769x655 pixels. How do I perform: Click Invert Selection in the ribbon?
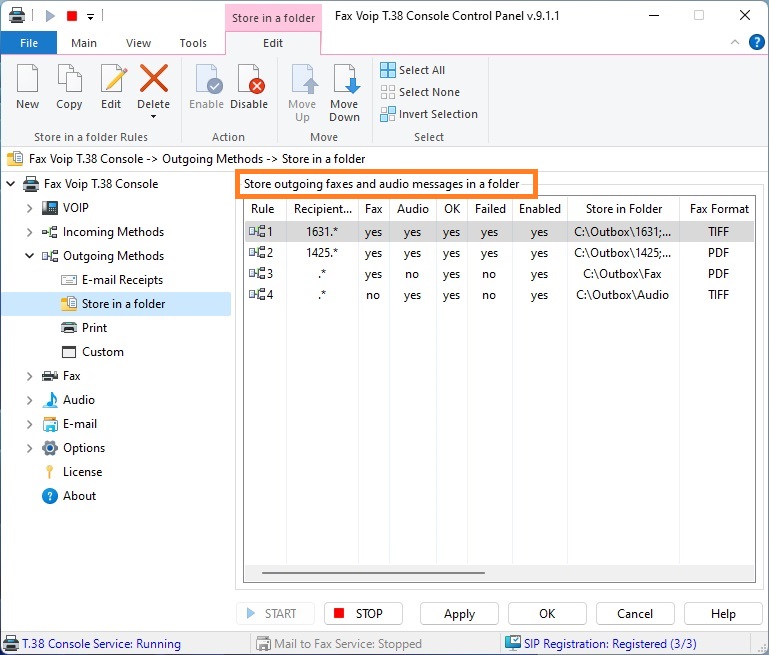coord(429,114)
